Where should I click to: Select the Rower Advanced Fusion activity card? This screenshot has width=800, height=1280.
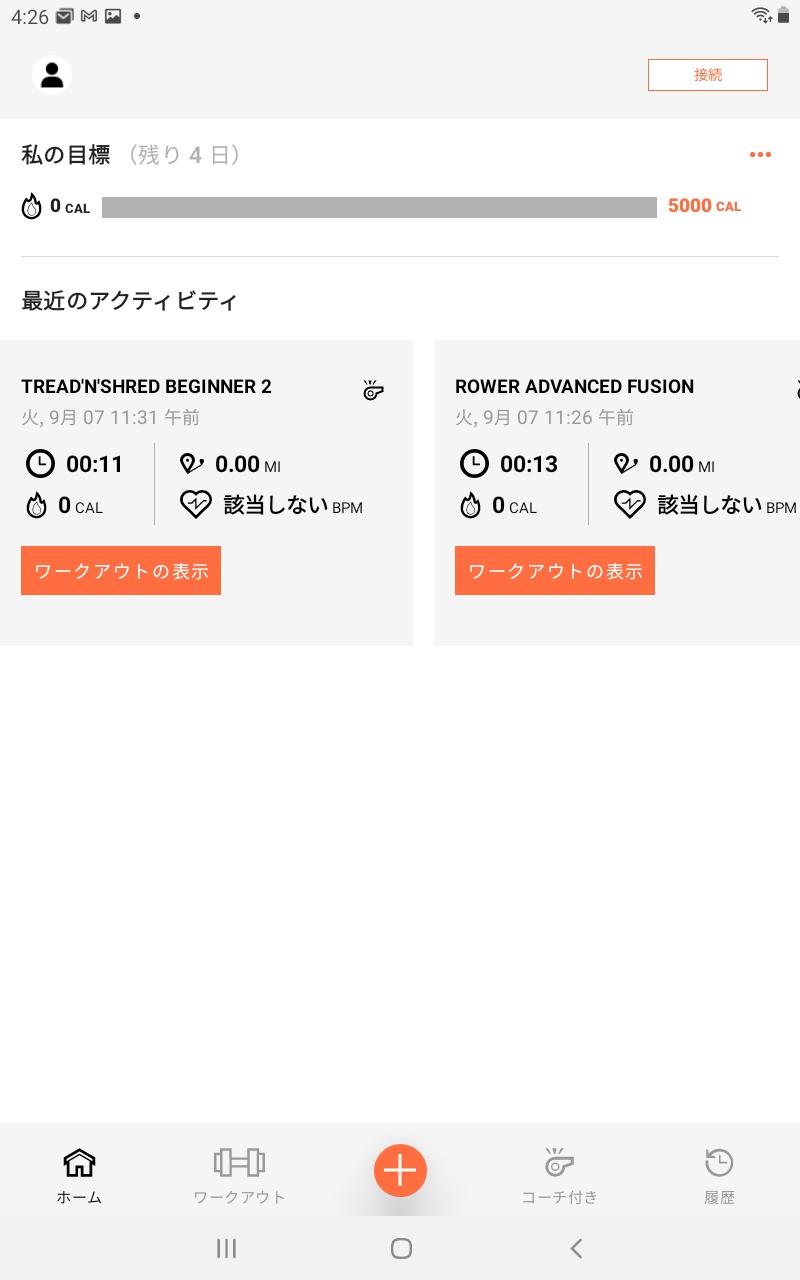pos(617,492)
